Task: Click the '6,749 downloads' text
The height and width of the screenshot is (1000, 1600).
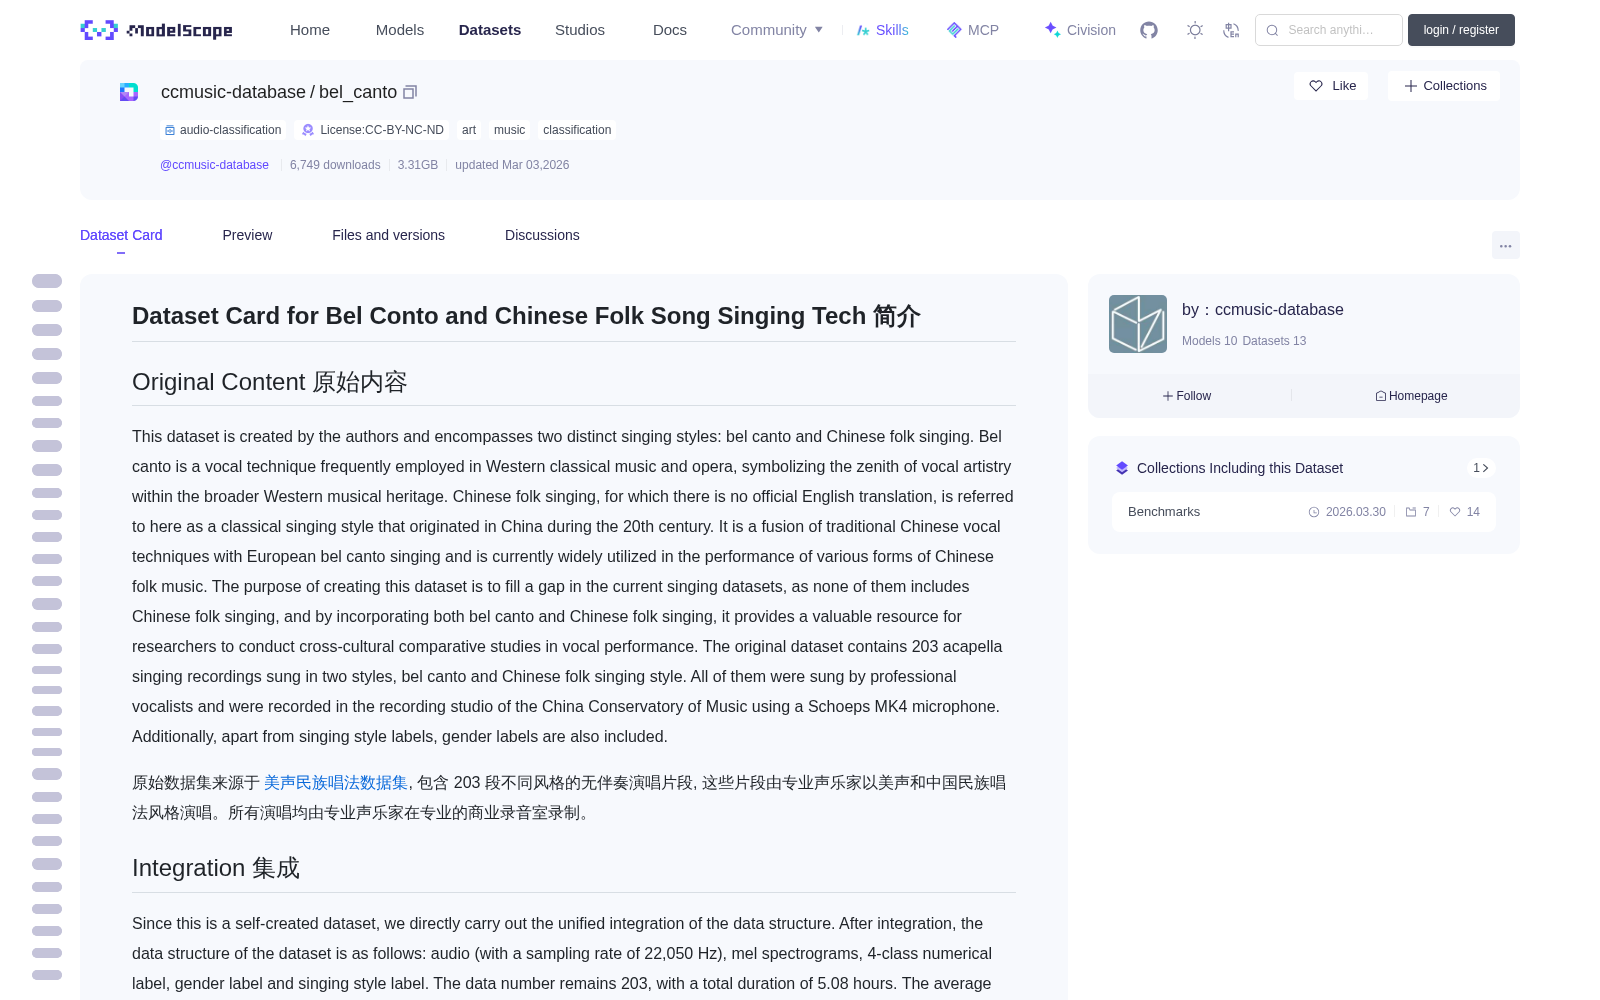Action: [x=335, y=165]
